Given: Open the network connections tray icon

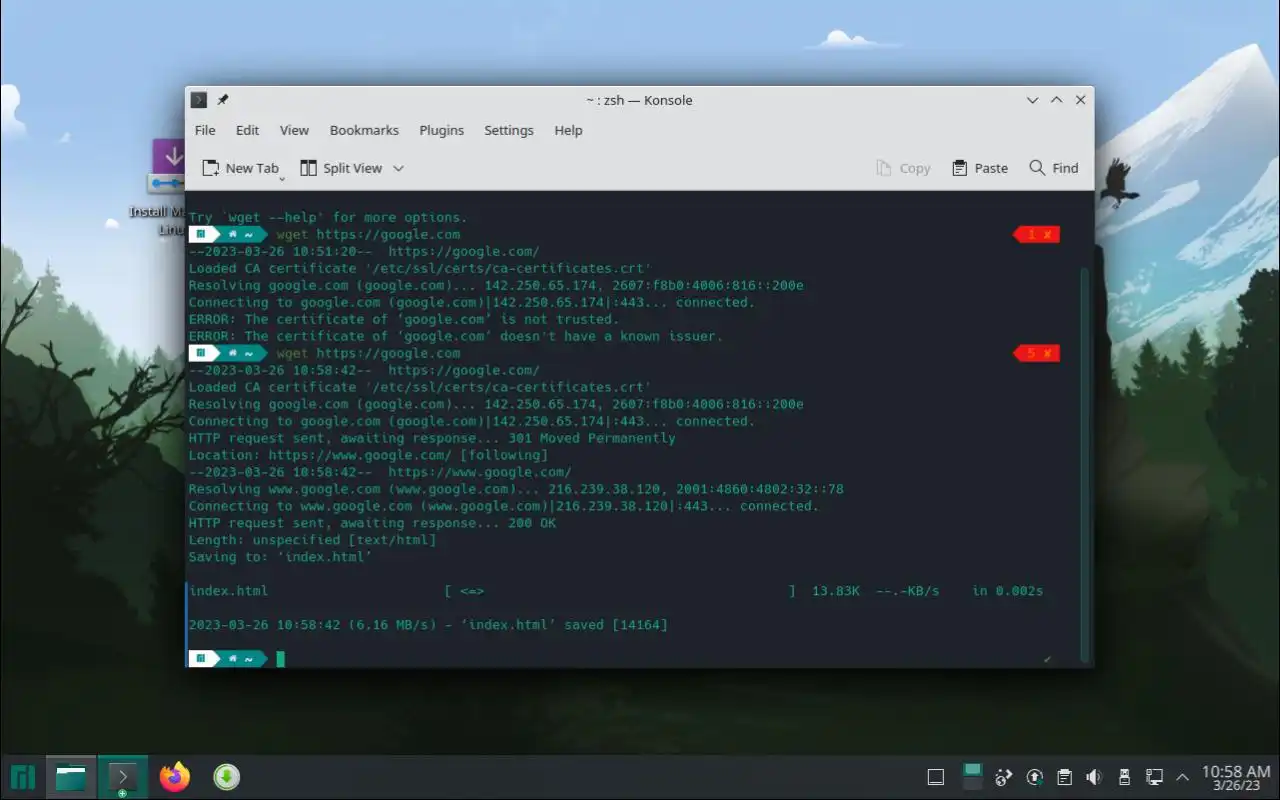Looking at the screenshot, I should pos(1154,777).
